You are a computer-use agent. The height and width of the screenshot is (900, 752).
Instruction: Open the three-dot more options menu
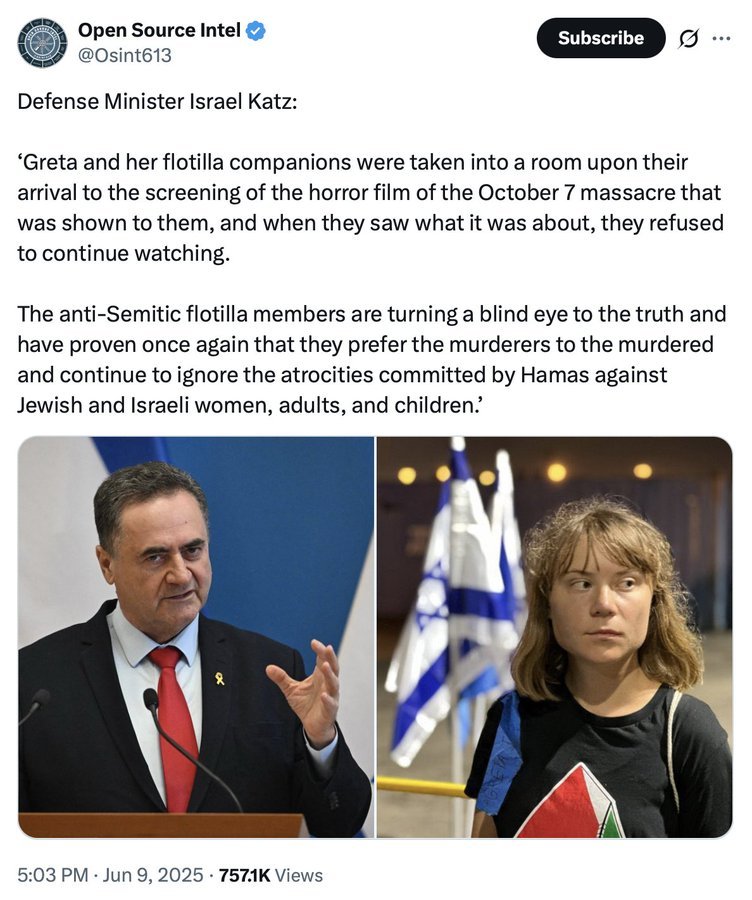[721, 38]
